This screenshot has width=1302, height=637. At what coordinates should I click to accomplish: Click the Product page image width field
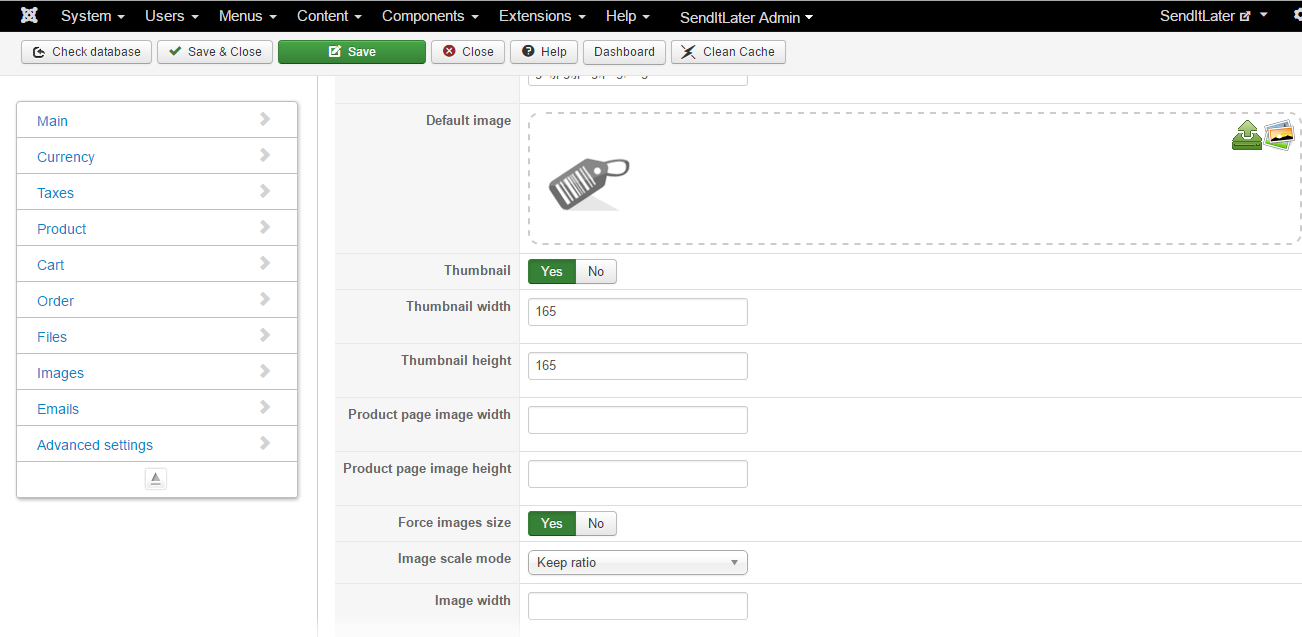638,420
